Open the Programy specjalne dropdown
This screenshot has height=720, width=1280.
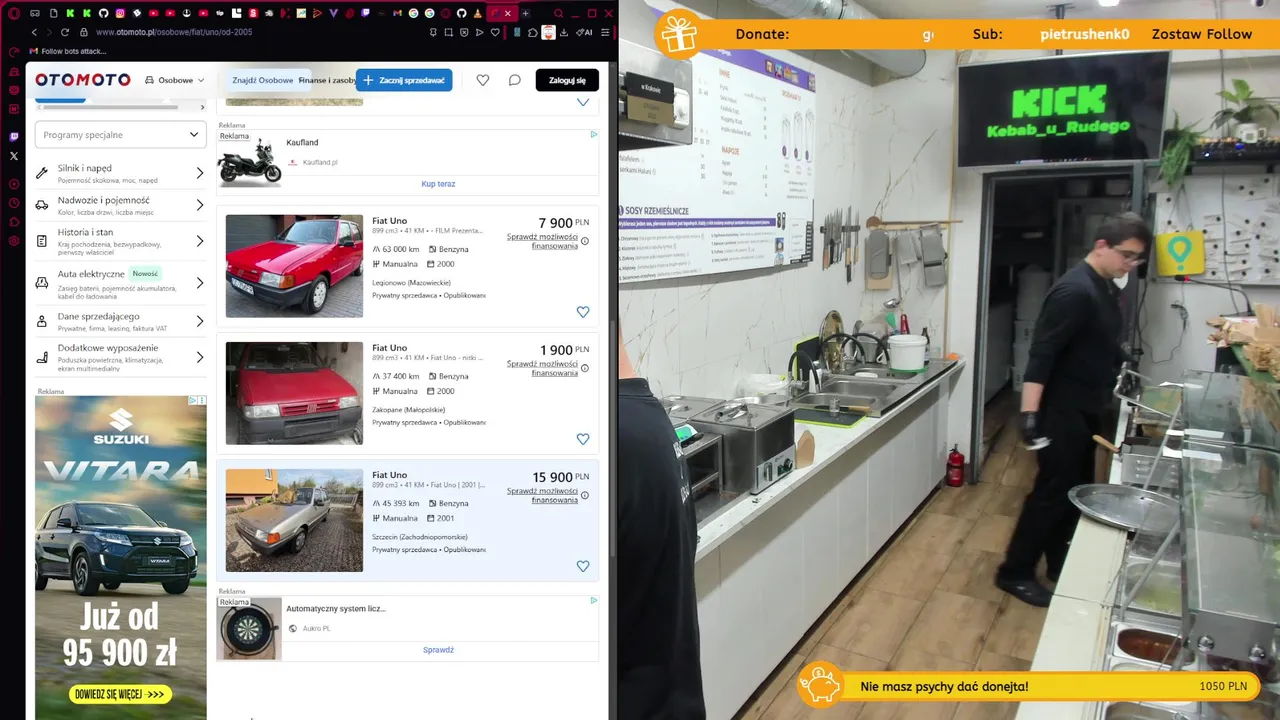tap(121, 135)
